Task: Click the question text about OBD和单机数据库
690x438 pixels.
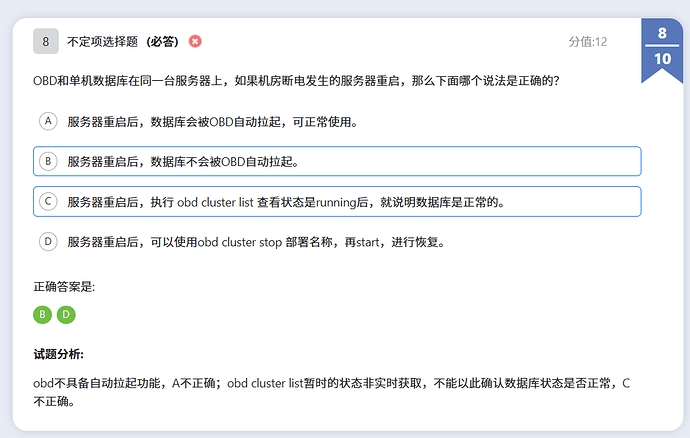Action: pos(295,81)
